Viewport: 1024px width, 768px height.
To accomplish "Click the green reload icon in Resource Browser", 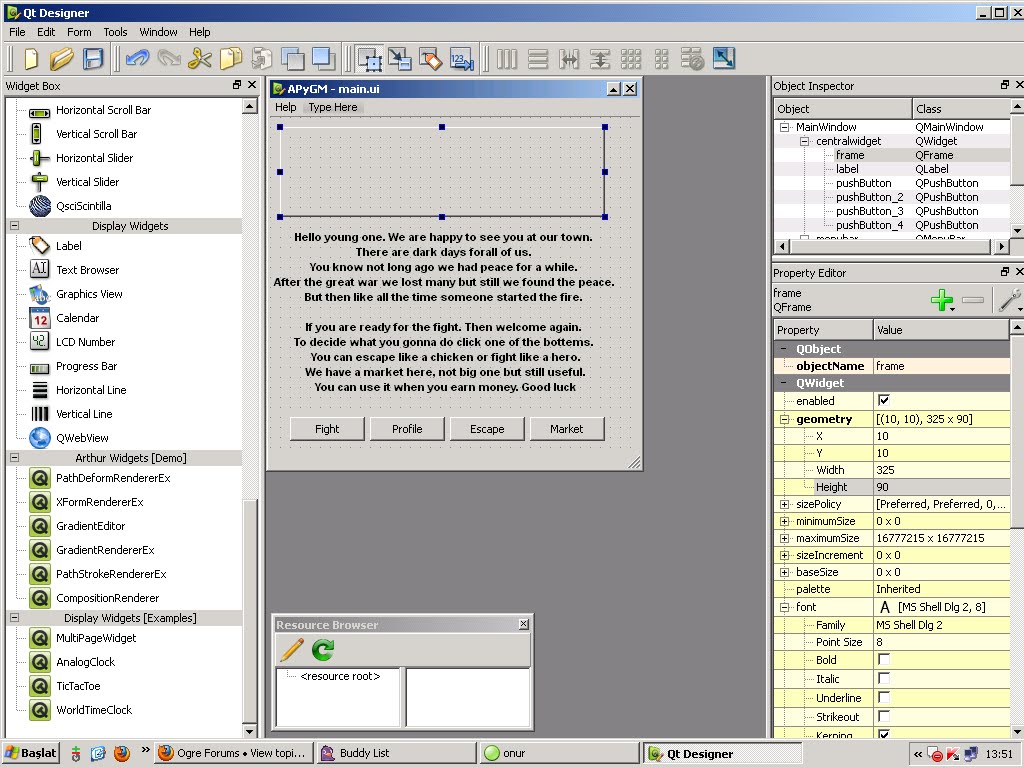I will coord(323,650).
